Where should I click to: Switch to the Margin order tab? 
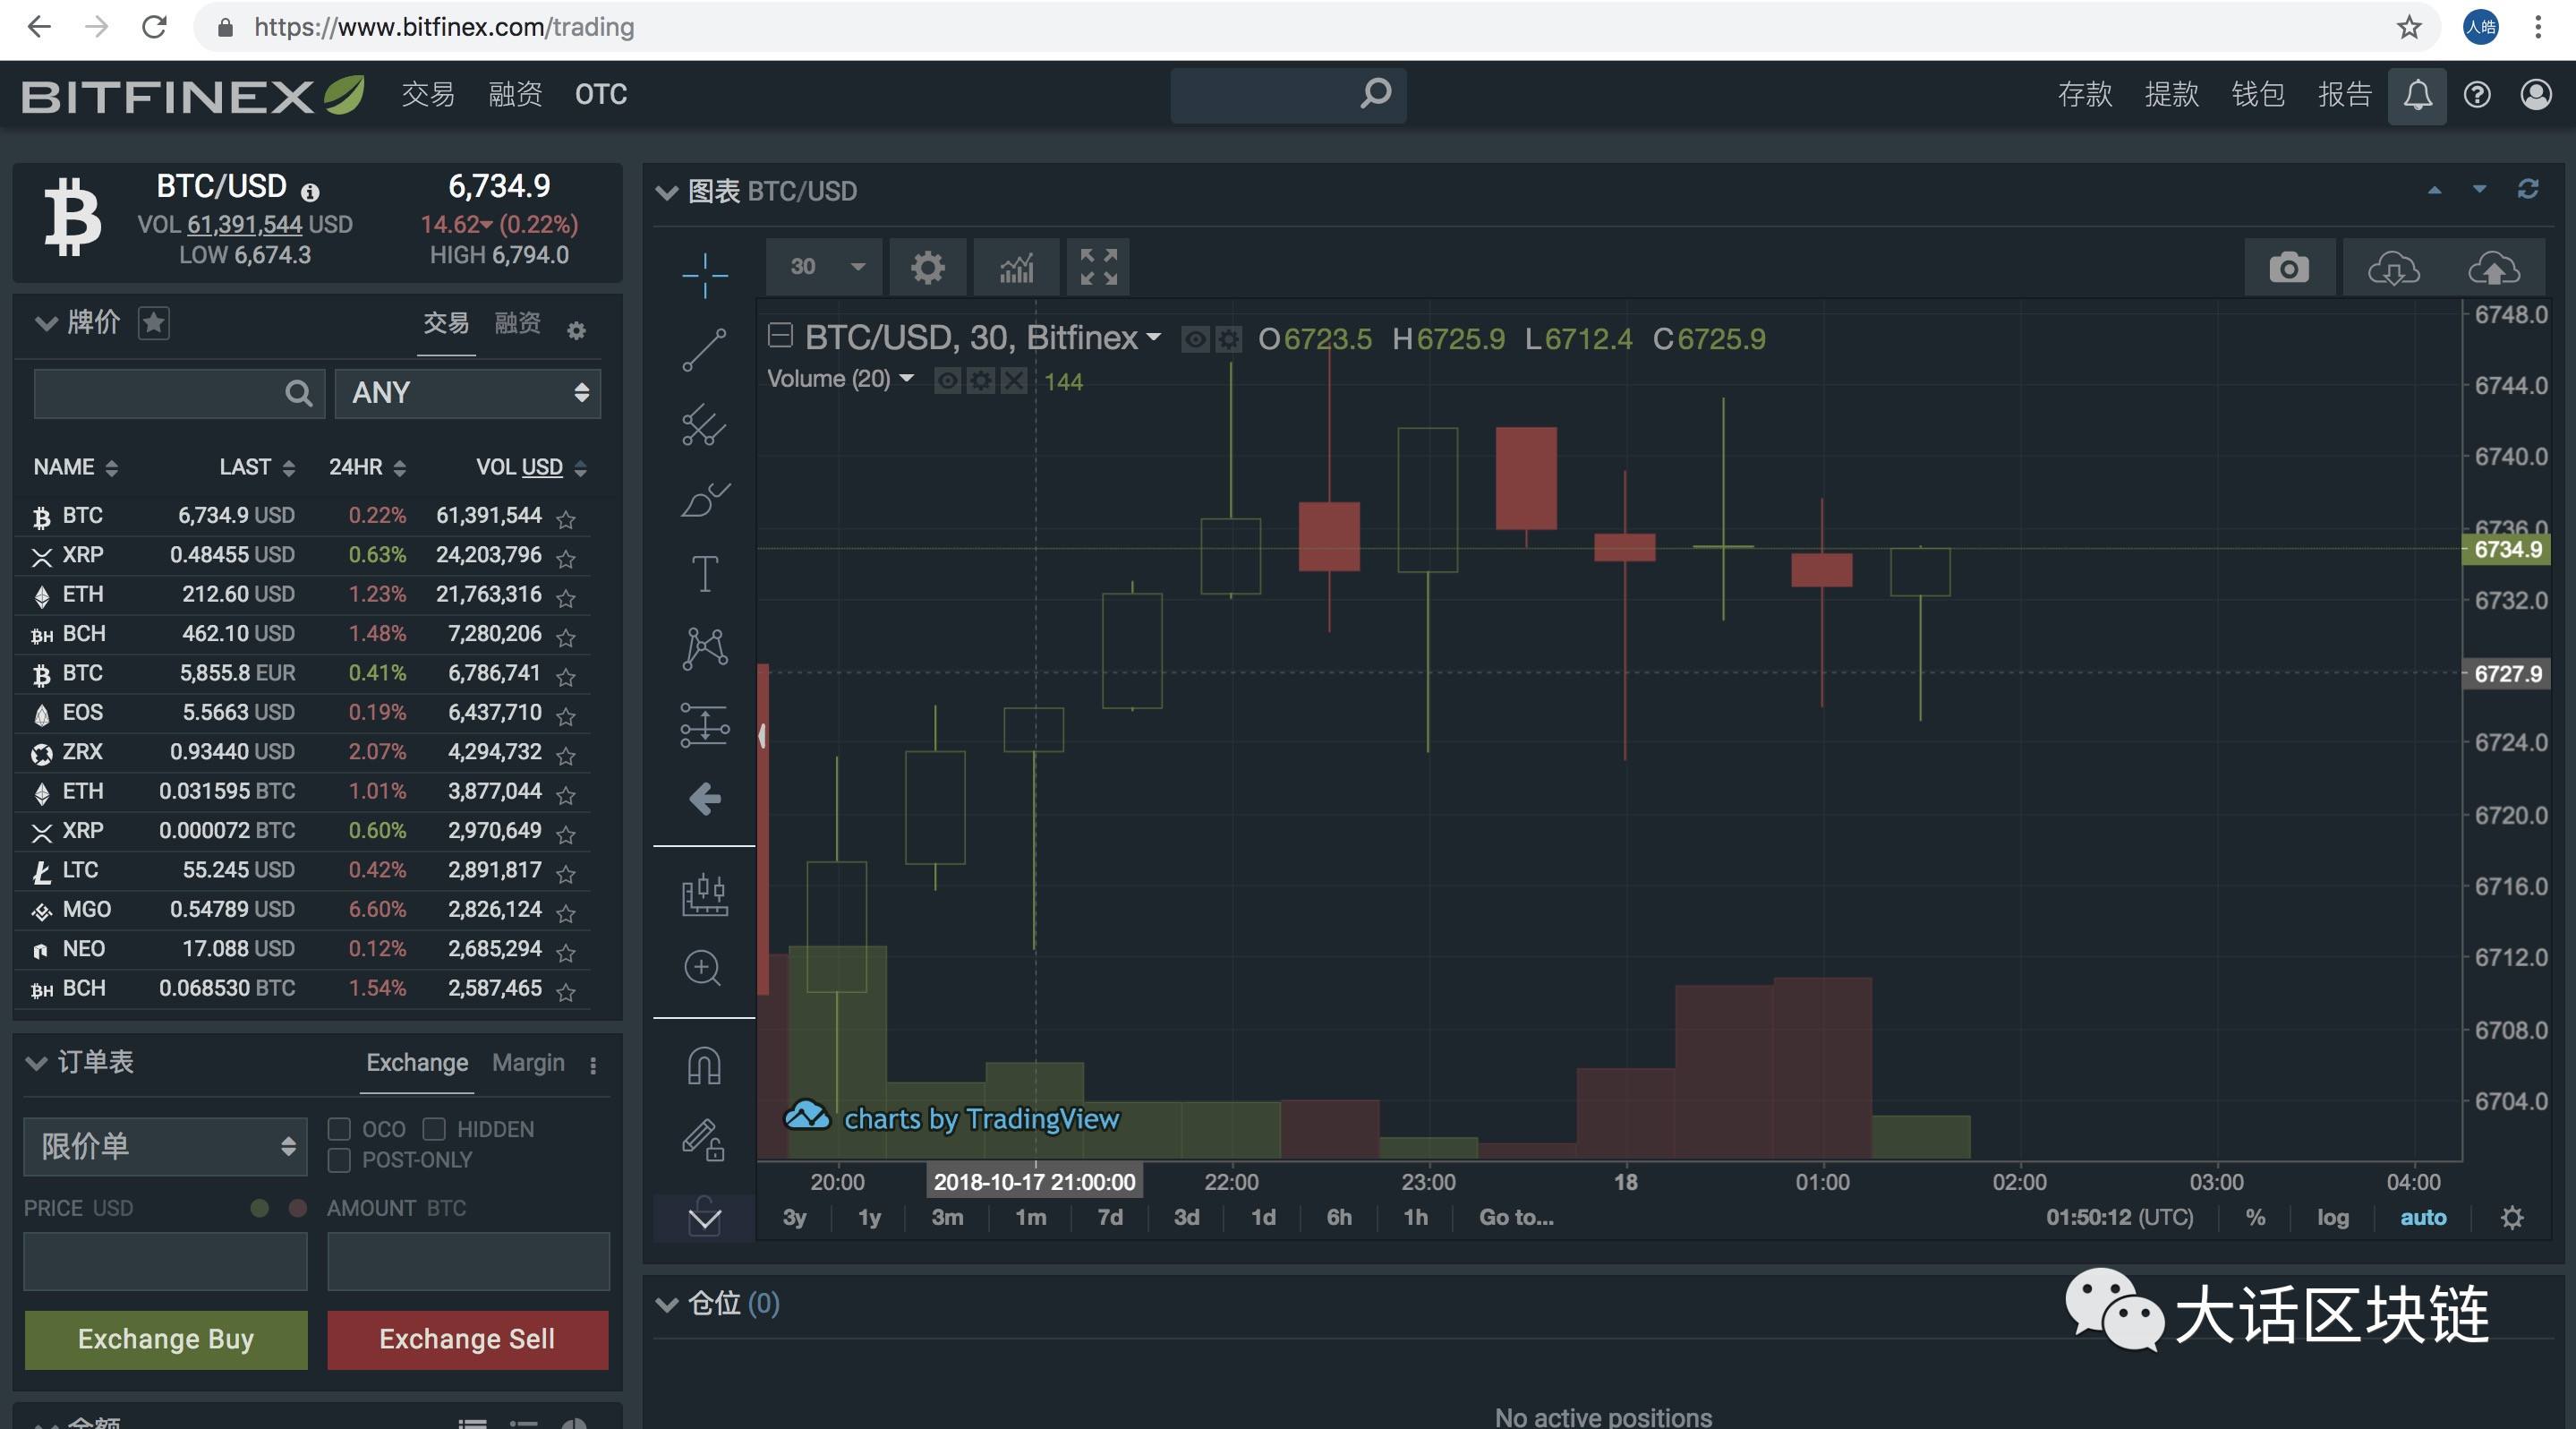coord(528,1062)
